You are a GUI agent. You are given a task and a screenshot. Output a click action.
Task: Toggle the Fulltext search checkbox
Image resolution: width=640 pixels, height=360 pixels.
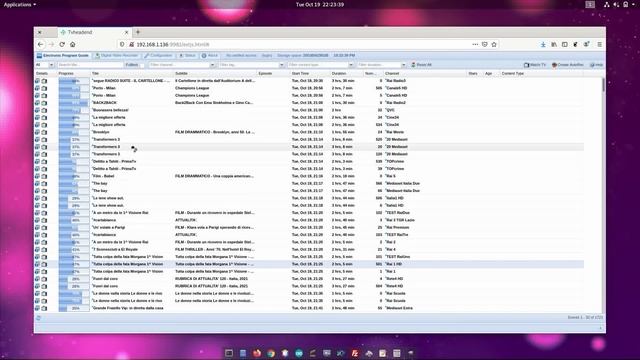click(x=142, y=65)
